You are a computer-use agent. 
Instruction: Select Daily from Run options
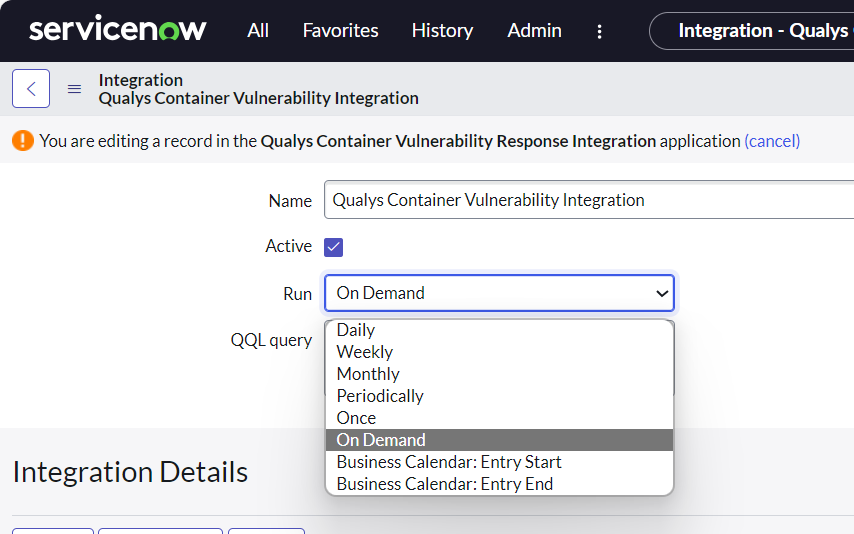tap(499, 330)
